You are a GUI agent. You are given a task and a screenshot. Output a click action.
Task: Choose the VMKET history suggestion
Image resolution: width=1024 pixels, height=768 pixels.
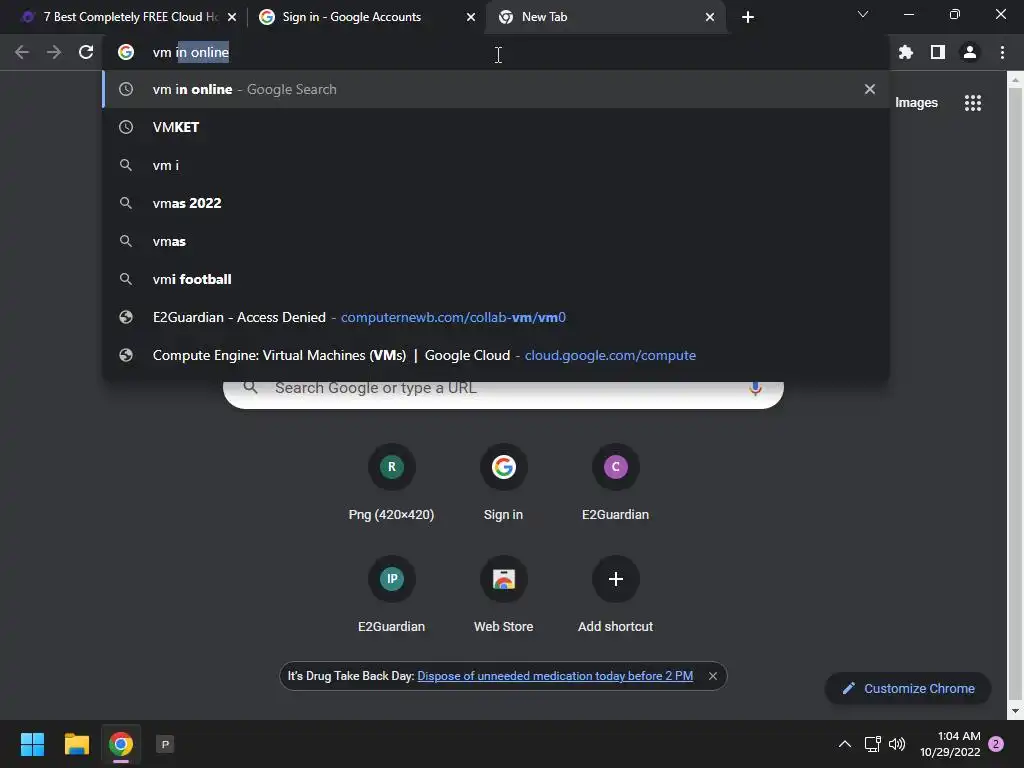click(496, 127)
